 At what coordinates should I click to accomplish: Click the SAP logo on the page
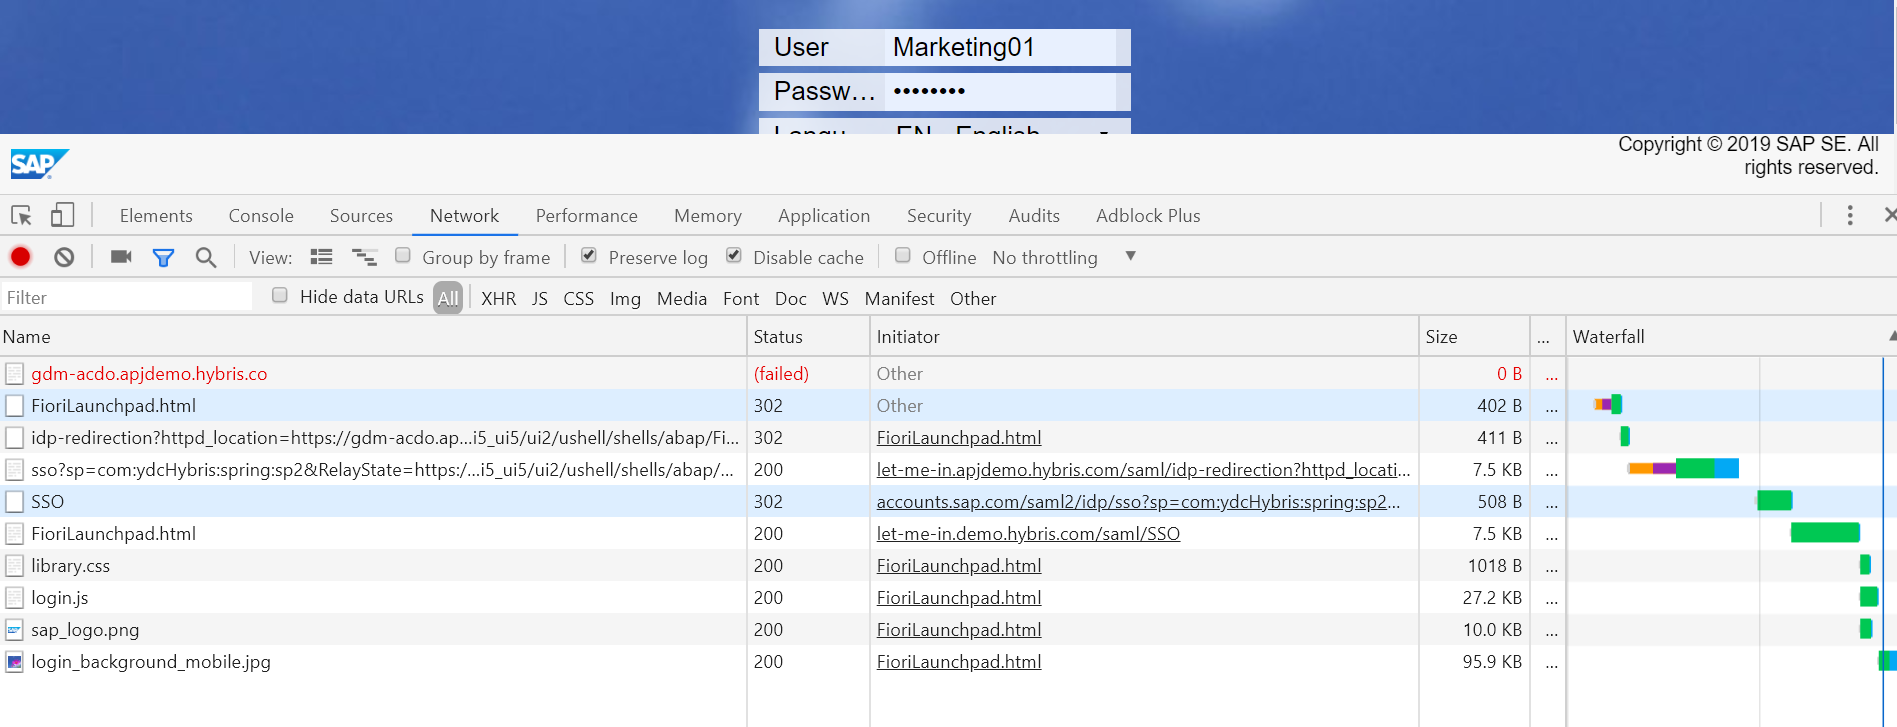39,164
